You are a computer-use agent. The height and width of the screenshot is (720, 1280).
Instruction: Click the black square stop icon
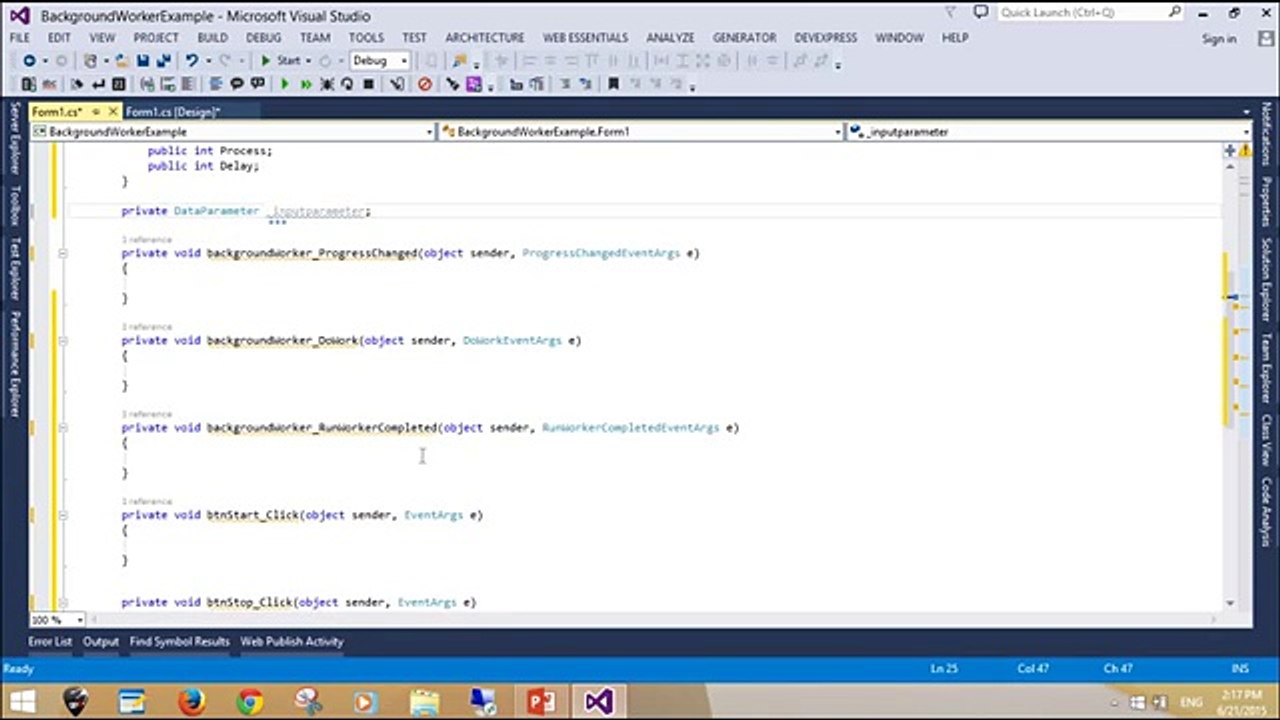368,84
